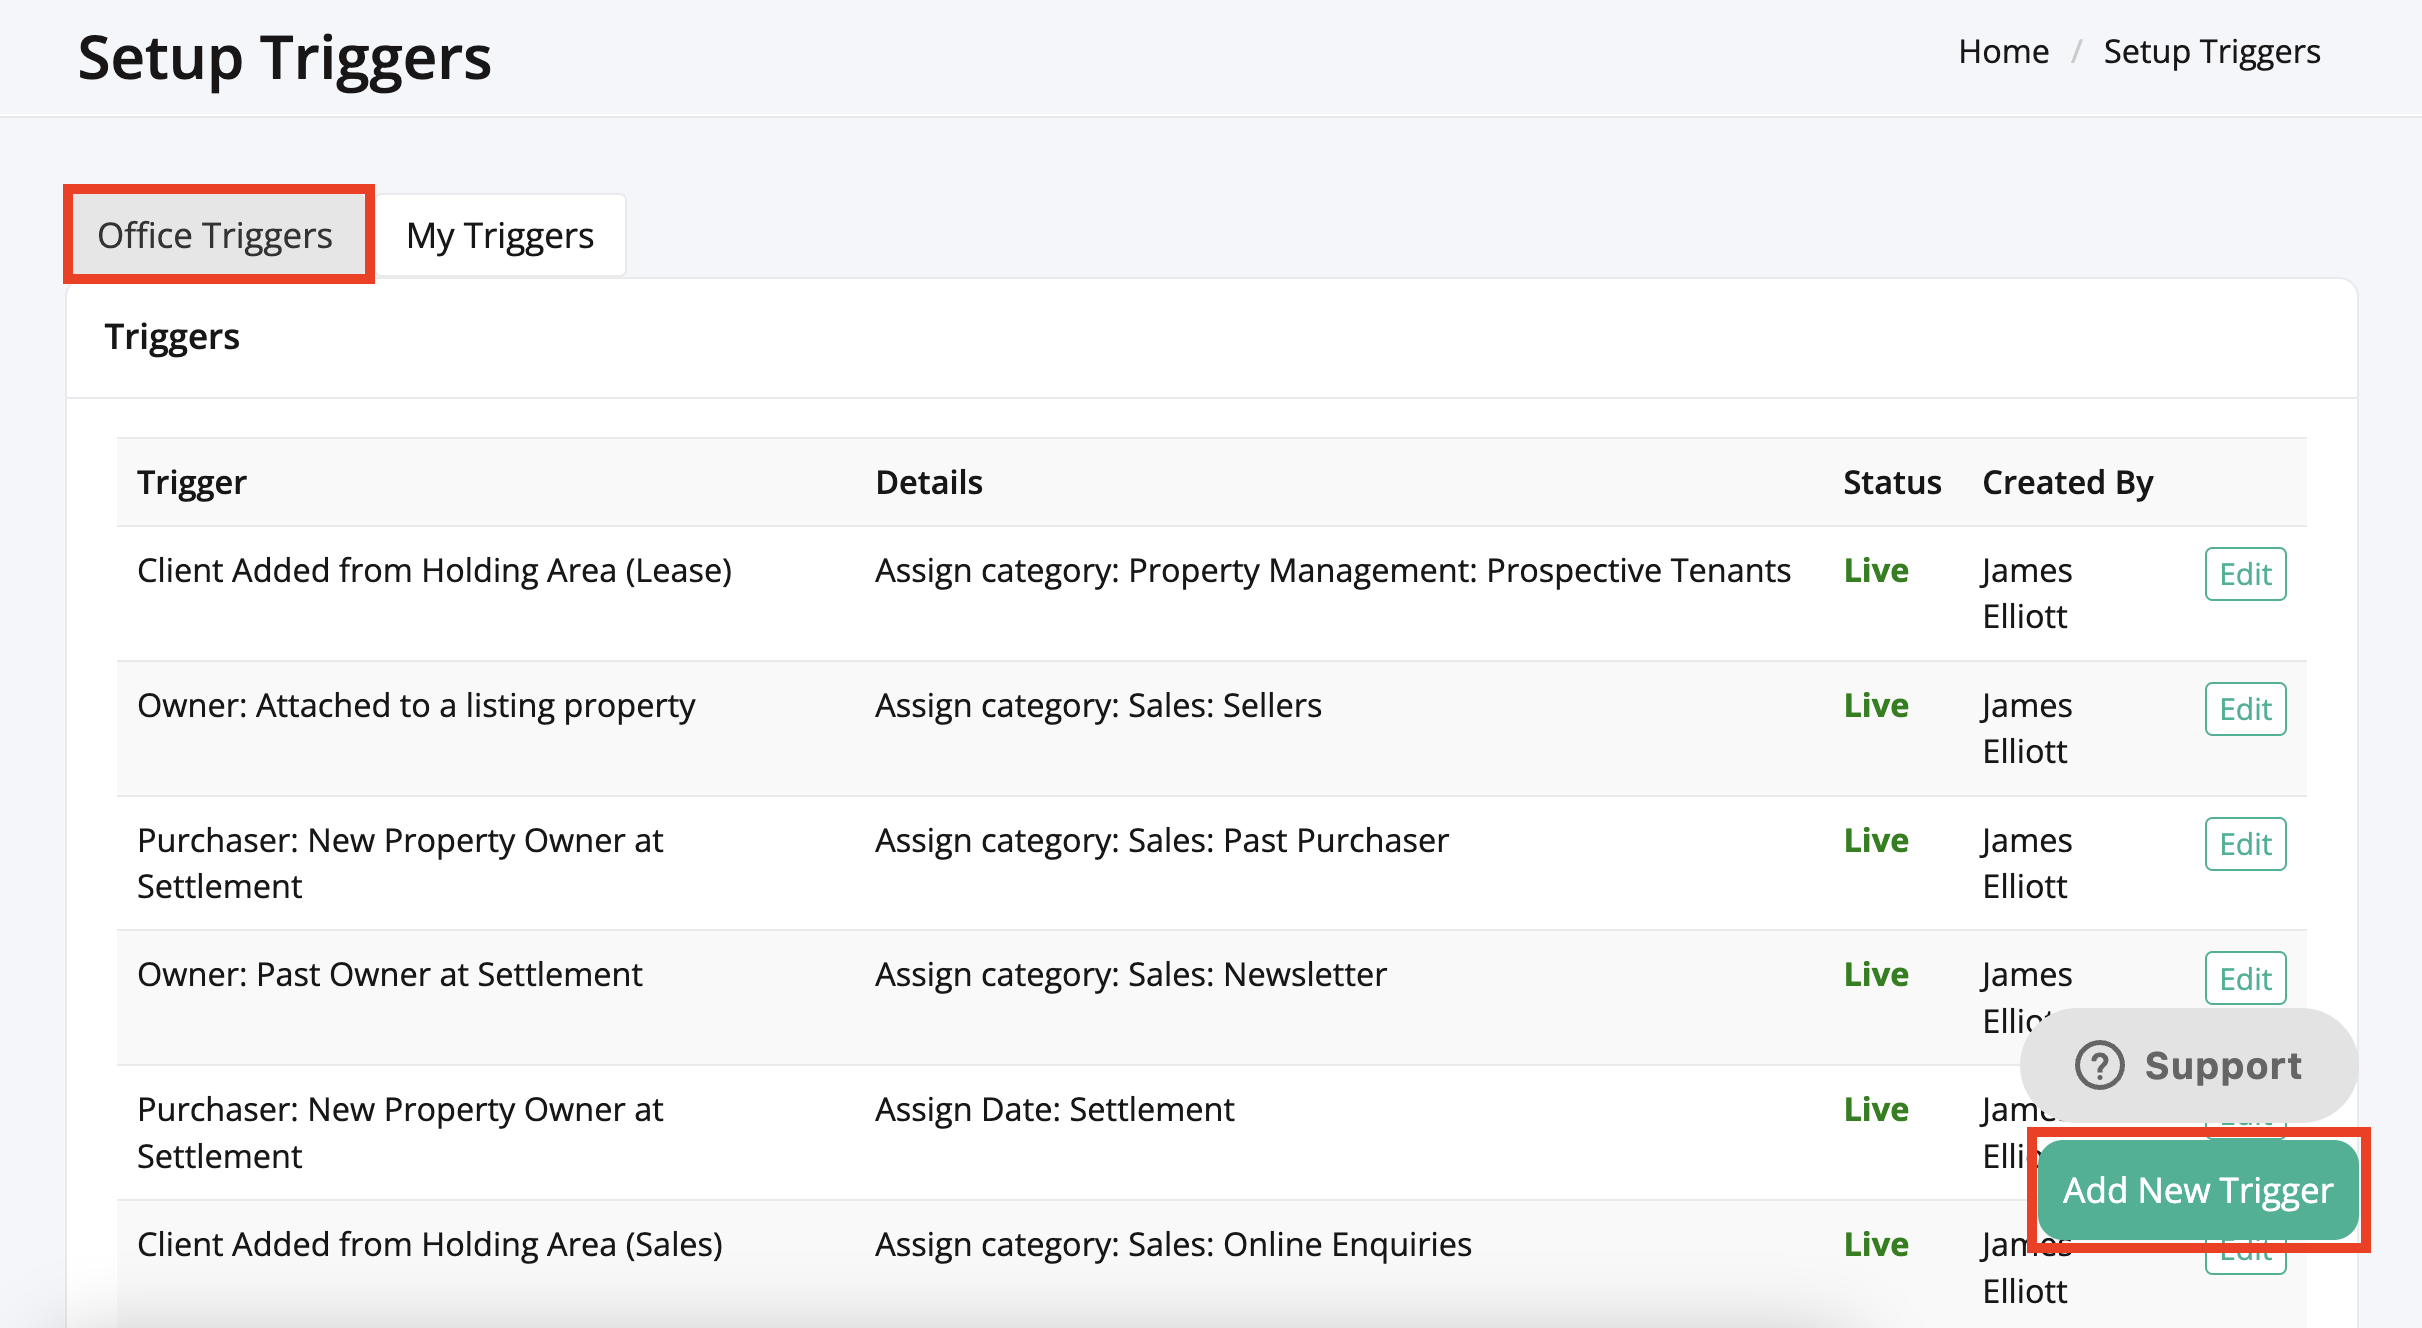Click the Assign Date: Settlement details cell

(x=1054, y=1109)
